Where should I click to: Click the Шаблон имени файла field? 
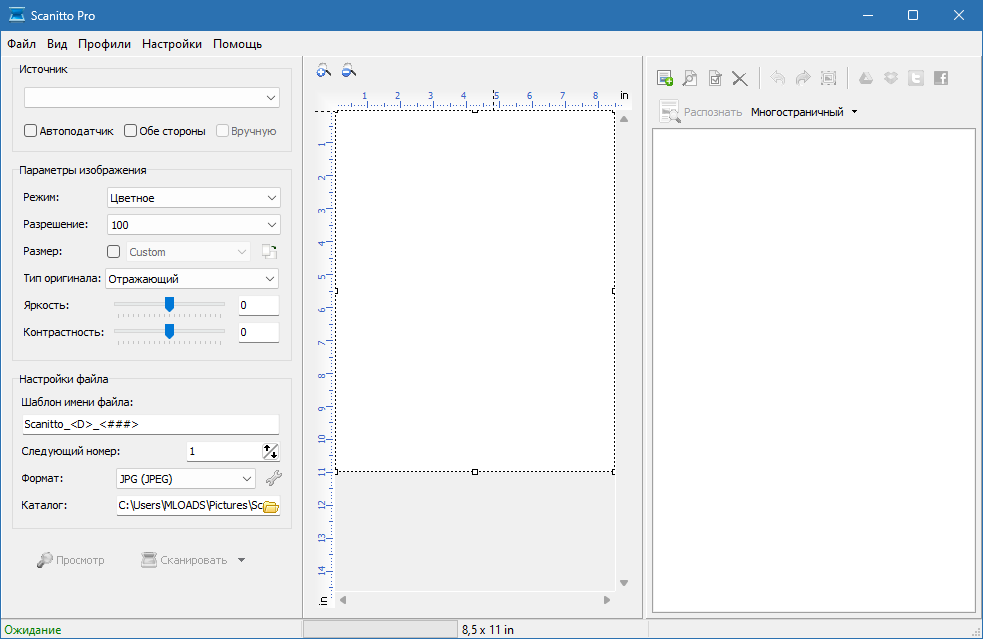click(150, 425)
